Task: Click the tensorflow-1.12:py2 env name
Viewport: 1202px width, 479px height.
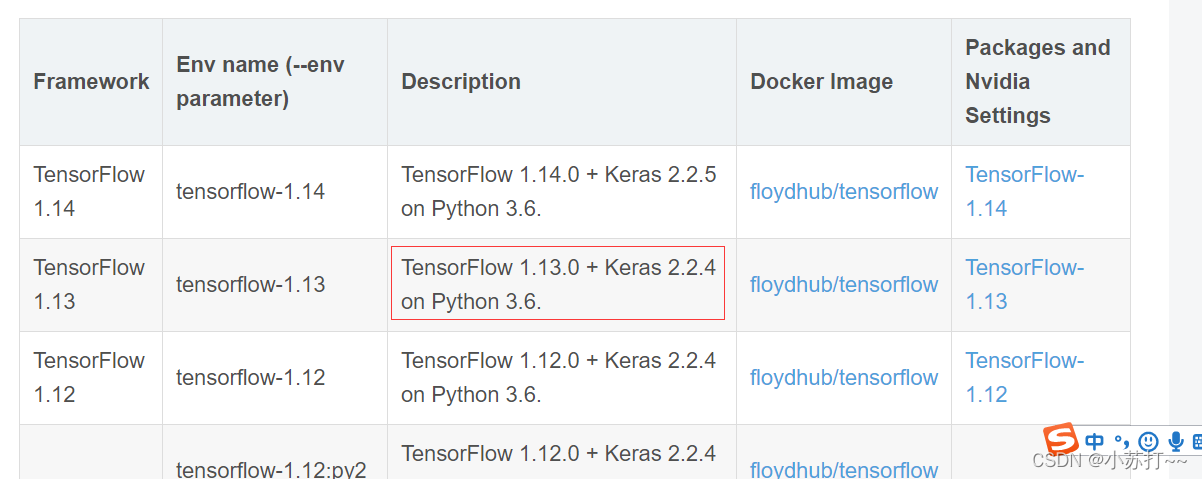Action: tap(271, 468)
